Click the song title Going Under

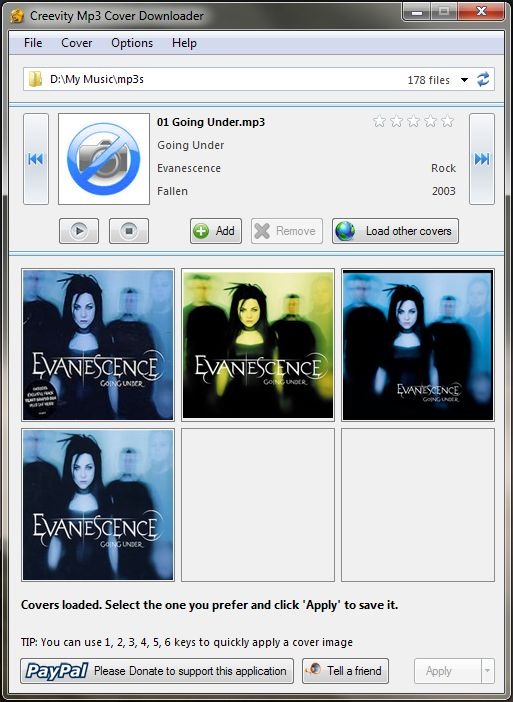(191, 145)
